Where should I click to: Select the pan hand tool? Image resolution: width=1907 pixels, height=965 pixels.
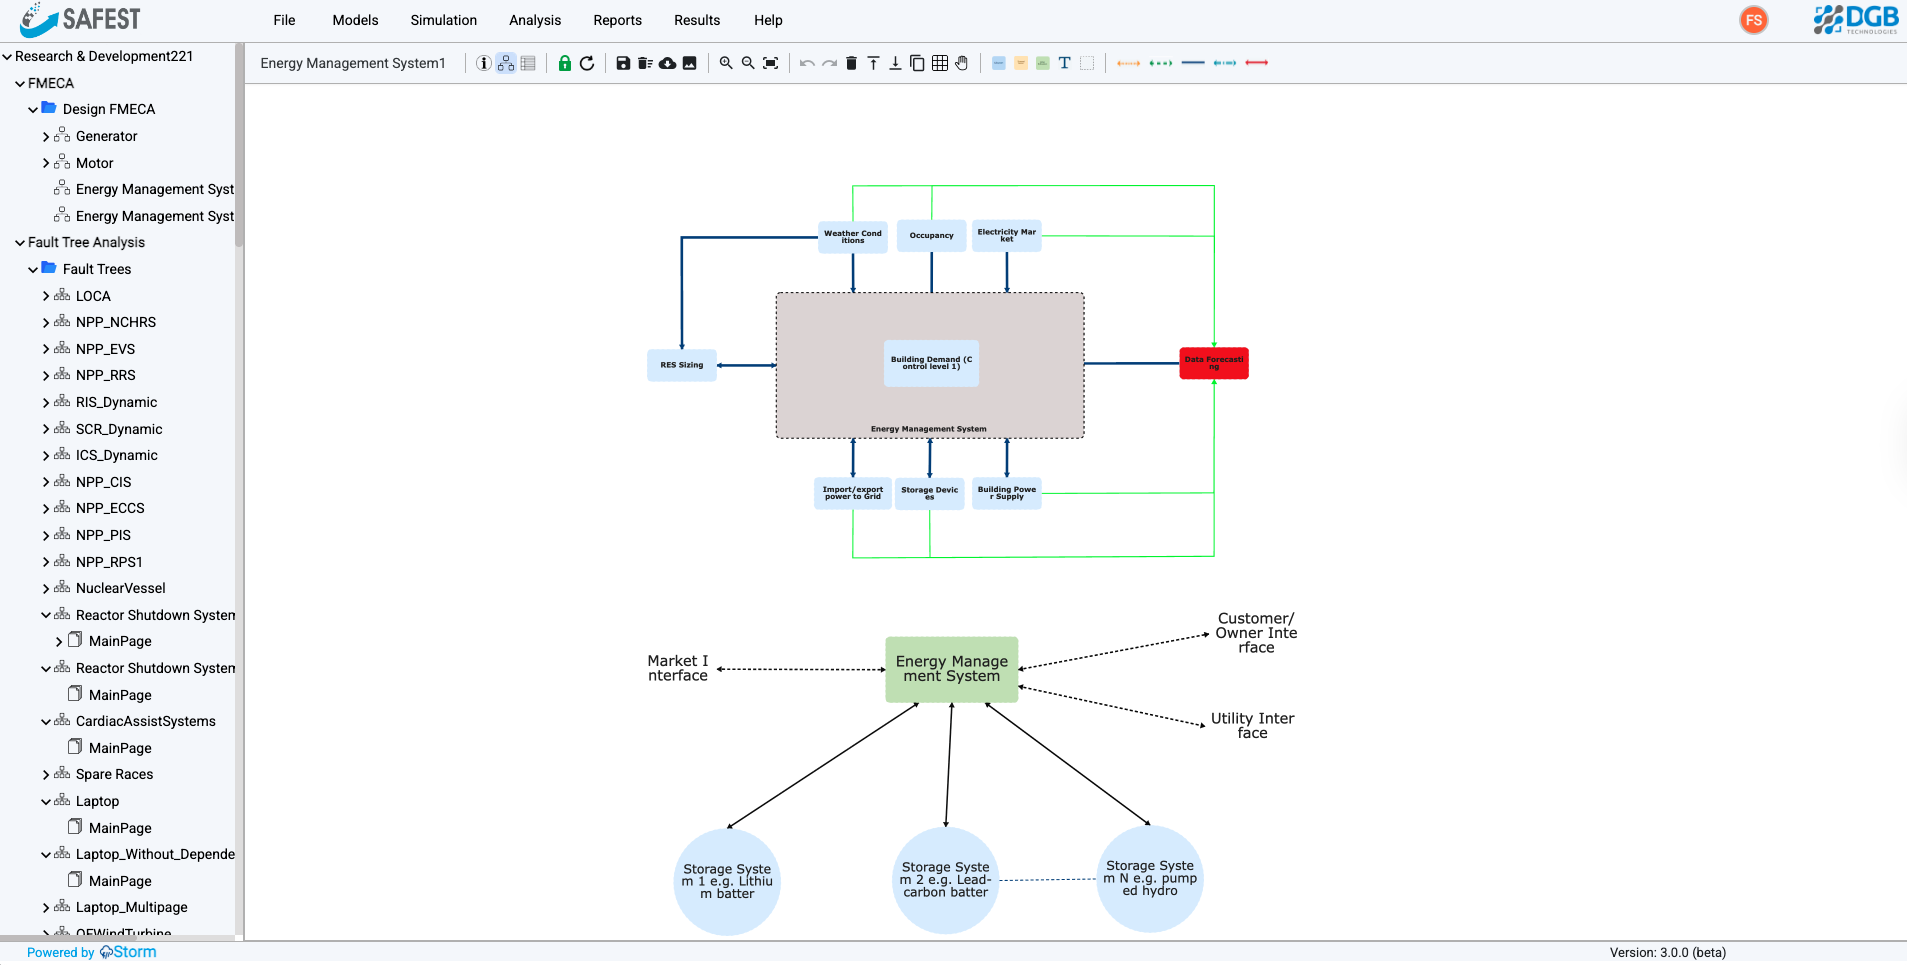click(x=960, y=63)
